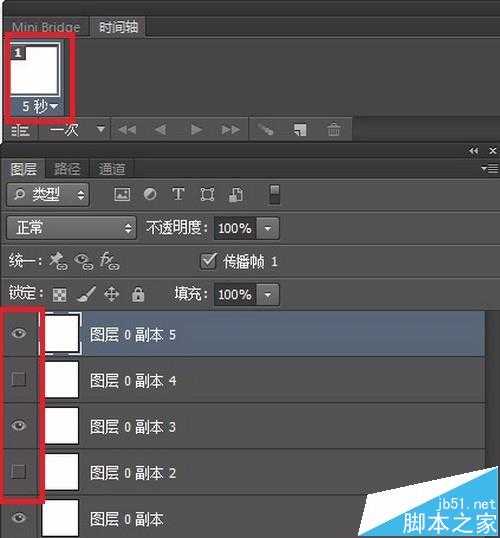Viewport: 500px width, 538px height.
Task: Hide layer 图层 0 副本 3
Action: (19, 425)
